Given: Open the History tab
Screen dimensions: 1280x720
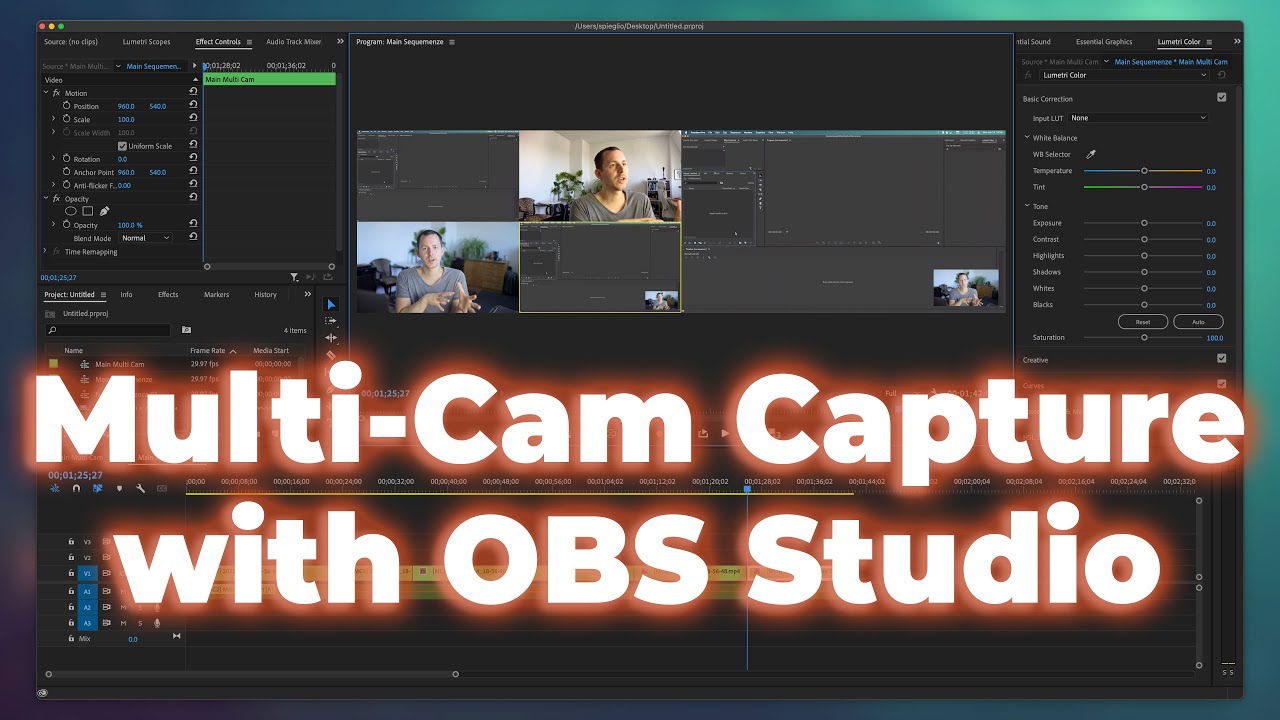Looking at the screenshot, I should tap(265, 295).
